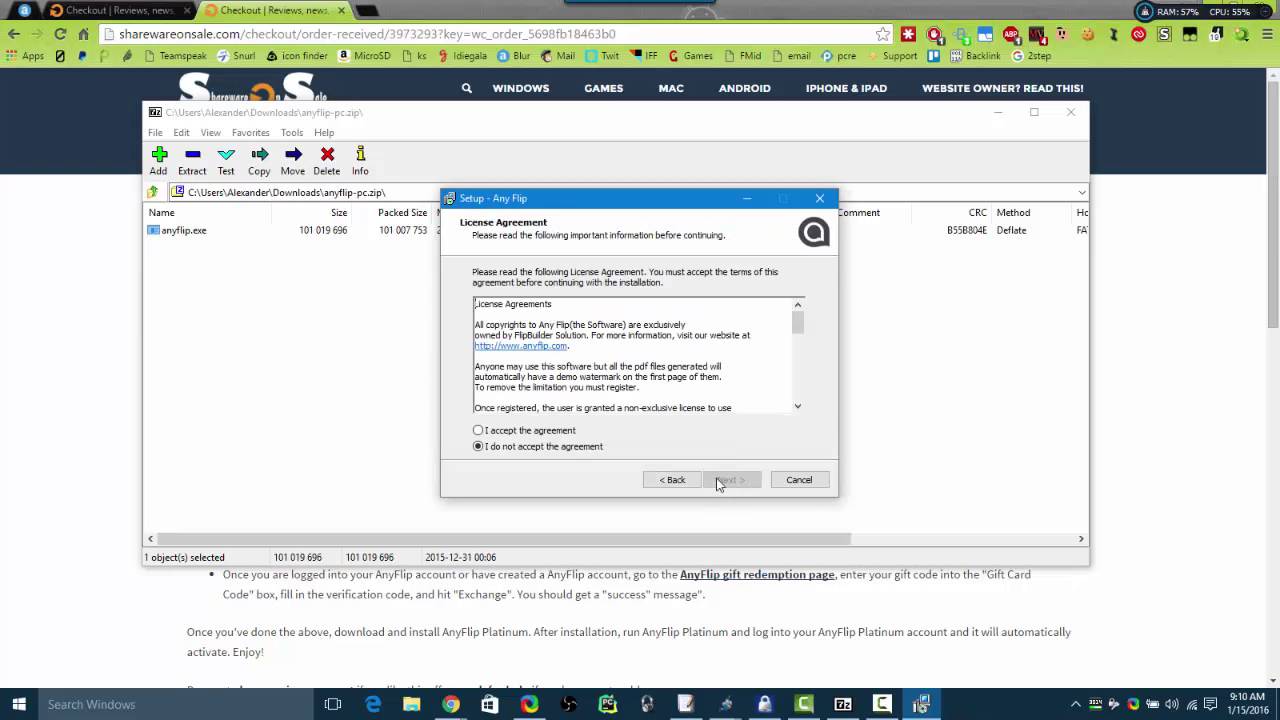Open the MAC section of the site
This screenshot has width=1280, height=720.
[671, 88]
